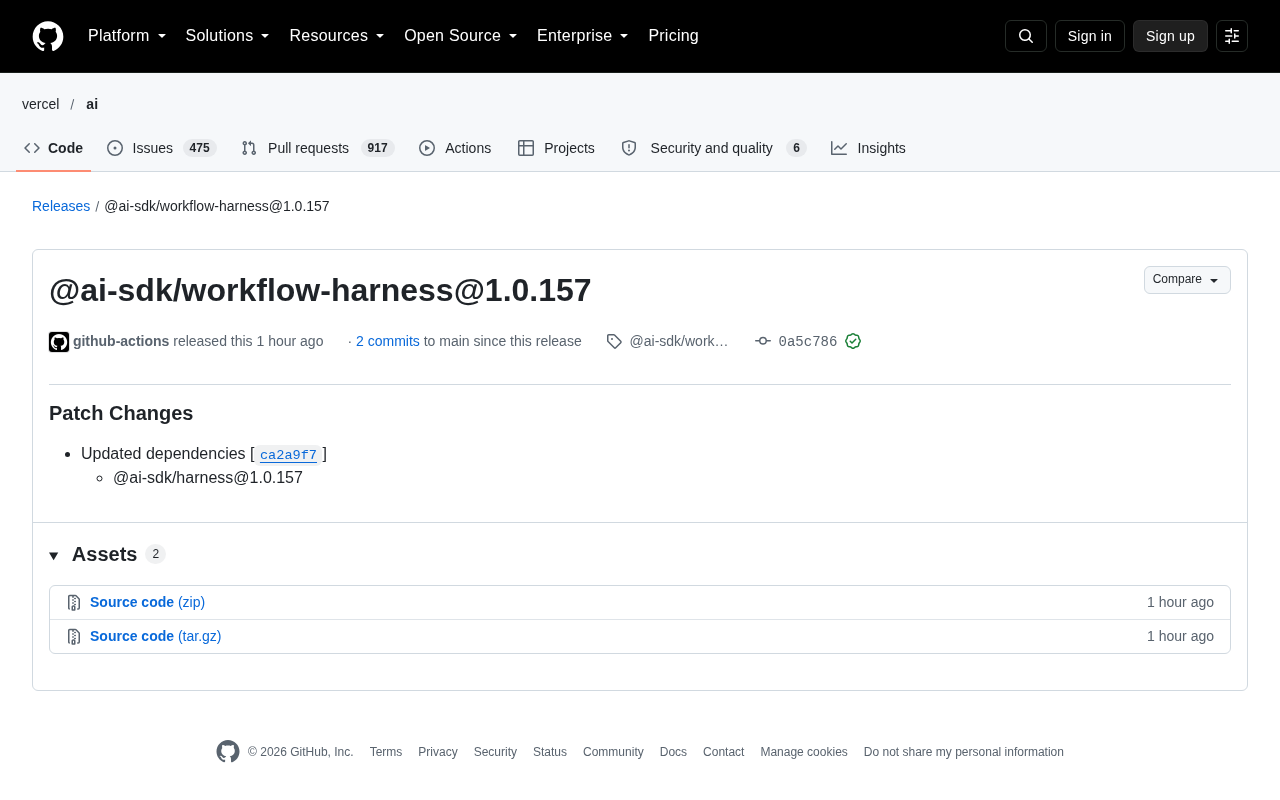Image resolution: width=1280 pixels, height=800 pixels.
Task: Open the GitHub homepage logo
Action: click(48, 36)
